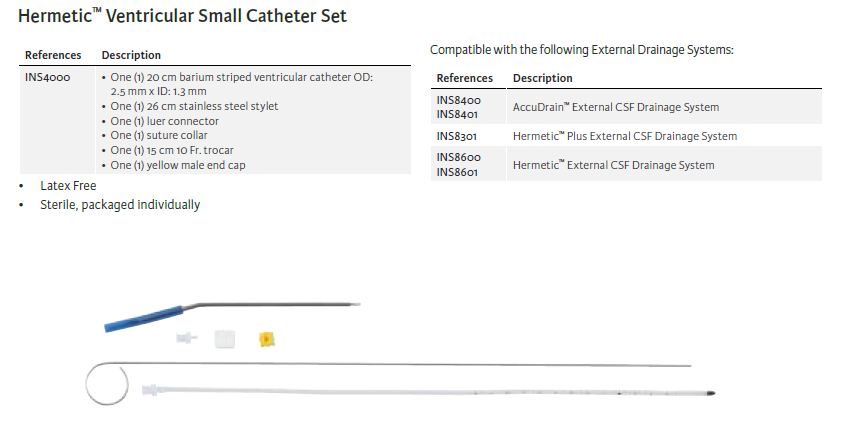Click the white square suture collar

[224, 339]
